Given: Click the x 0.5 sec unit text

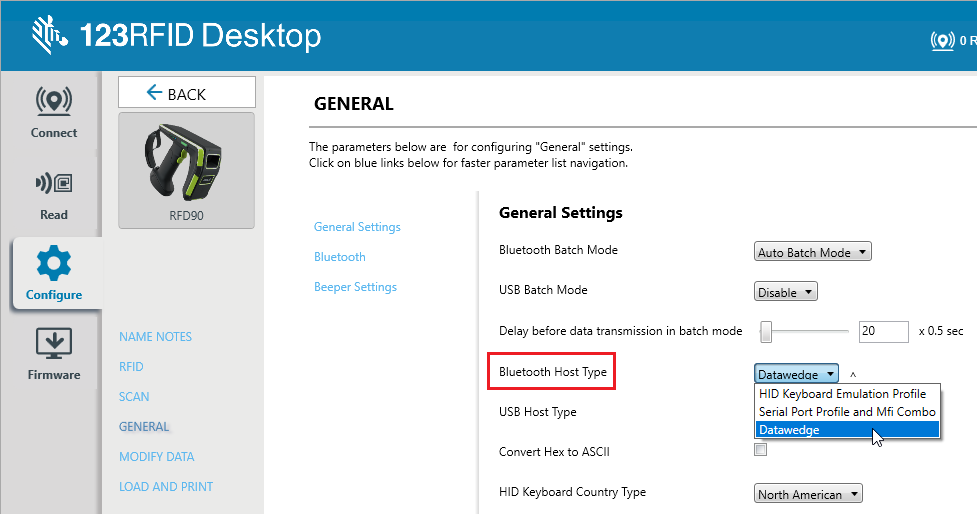Looking at the screenshot, I should tap(941, 331).
